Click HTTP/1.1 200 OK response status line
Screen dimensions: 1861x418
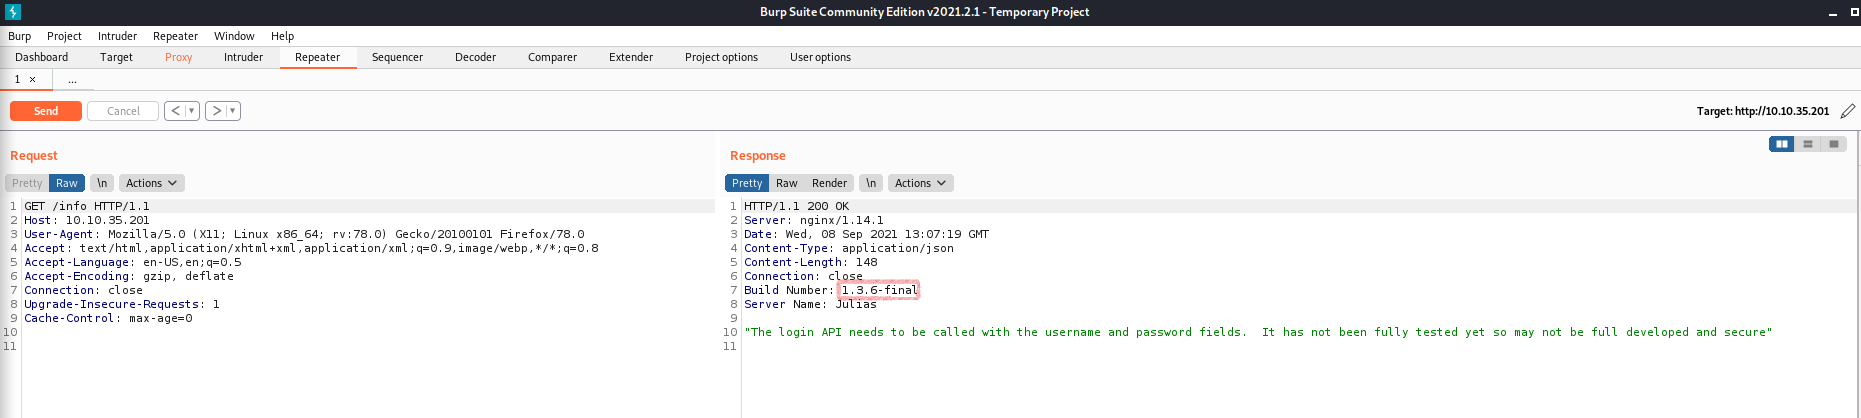coord(796,206)
